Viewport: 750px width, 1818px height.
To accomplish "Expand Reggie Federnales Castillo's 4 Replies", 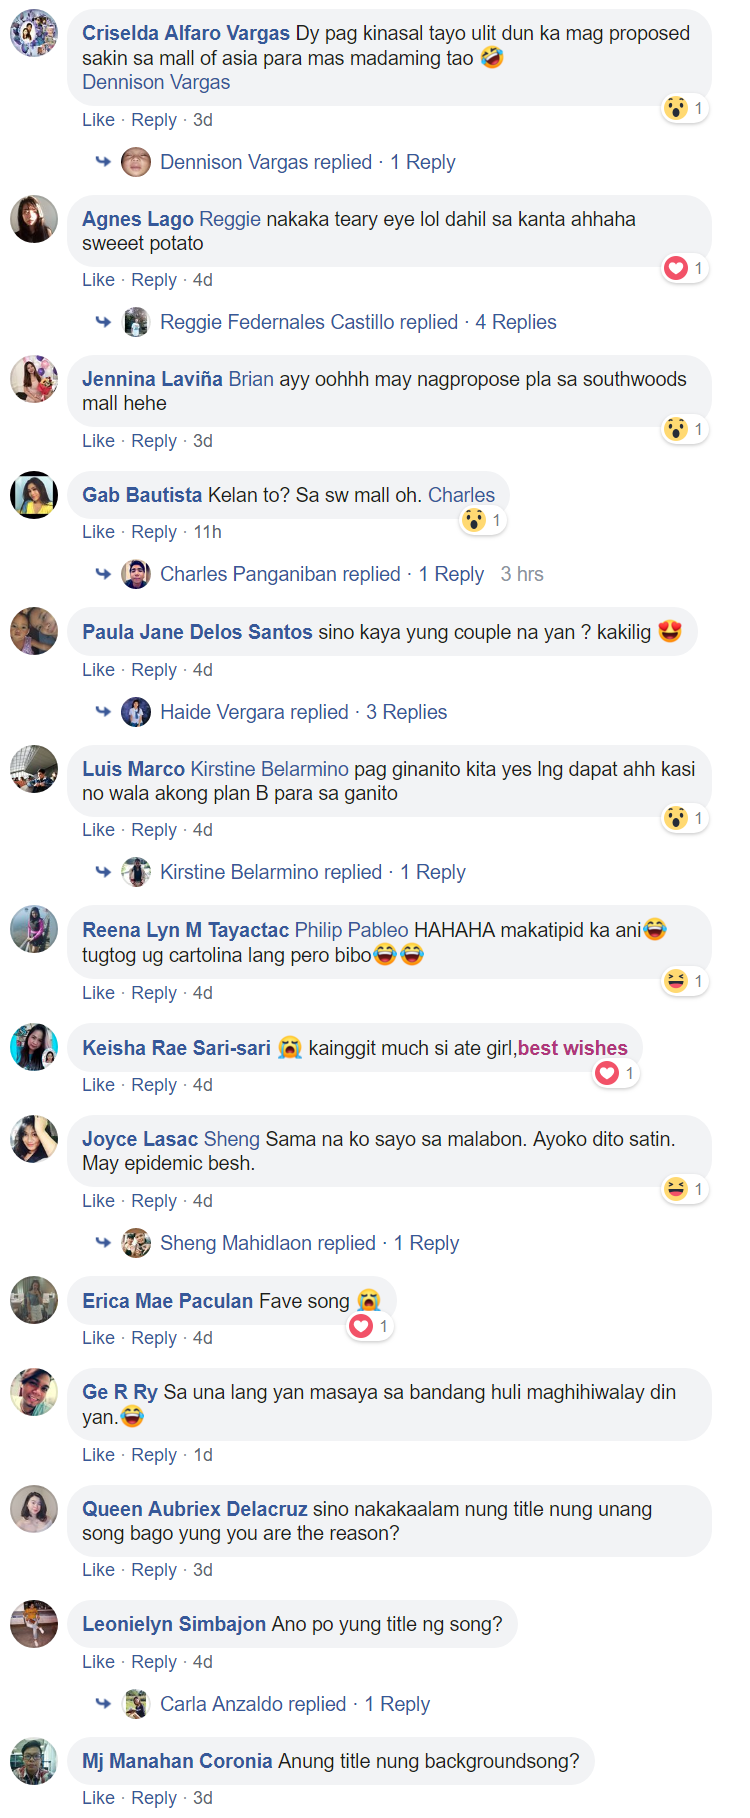I will pos(516,322).
